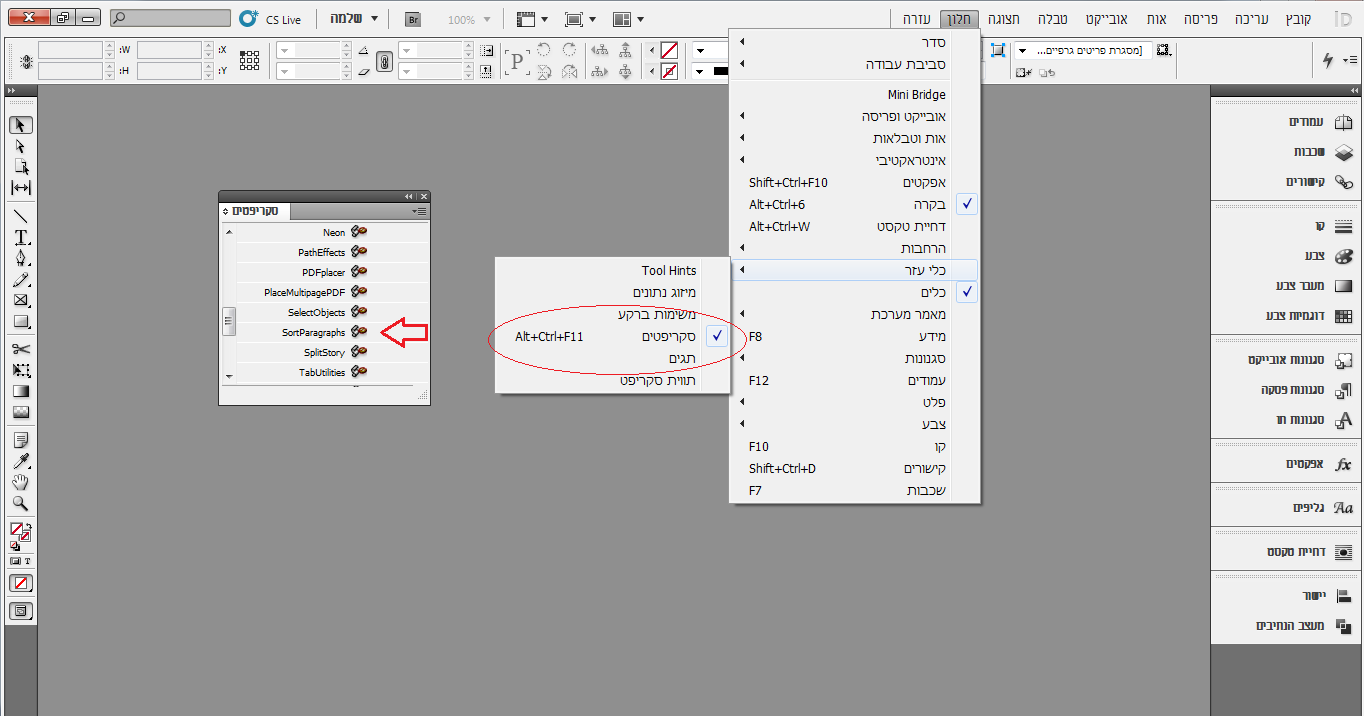Toggle the כלים (Tools) checked window item
This screenshot has width=1364, height=716.
(x=856, y=292)
